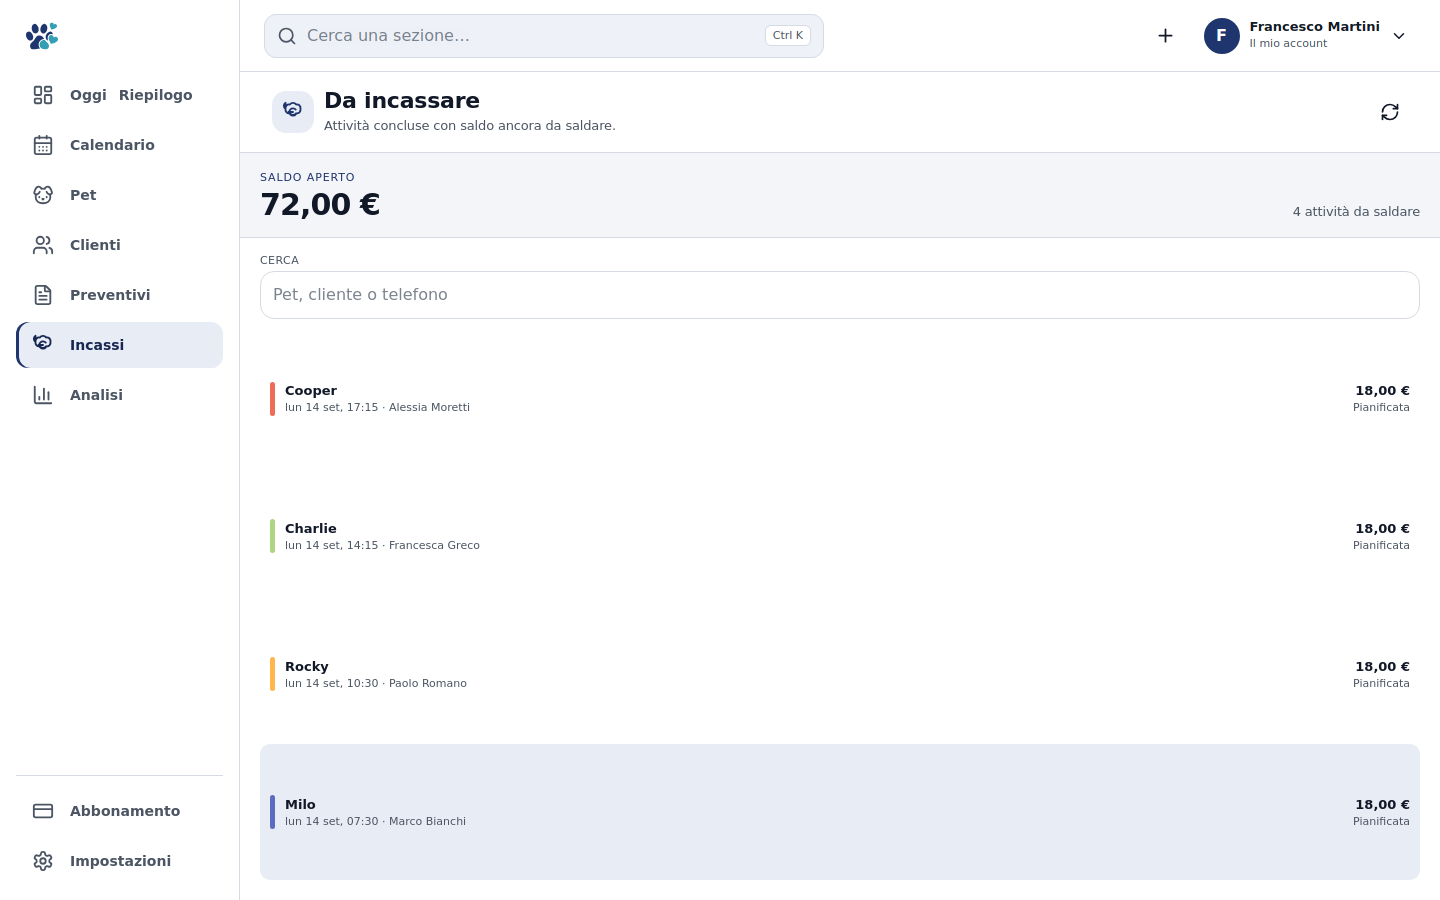Open the Clienti people icon
This screenshot has width=1440, height=900.
tap(43, 245)
